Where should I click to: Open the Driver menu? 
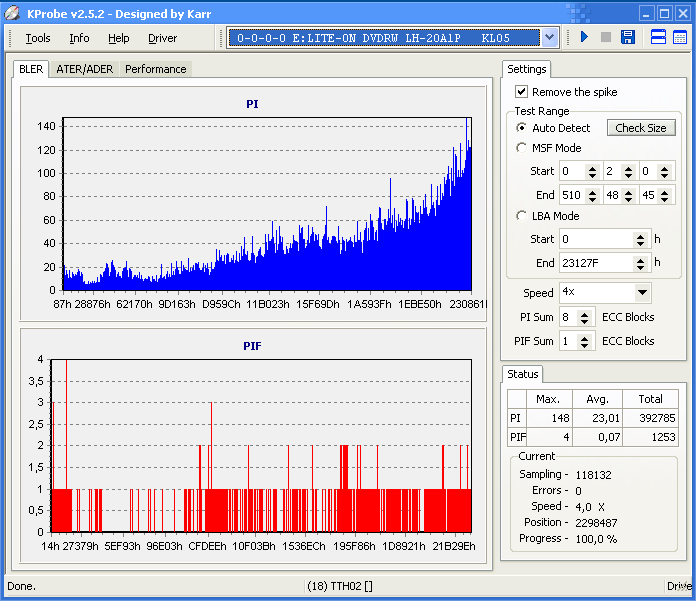pos(162,38)
